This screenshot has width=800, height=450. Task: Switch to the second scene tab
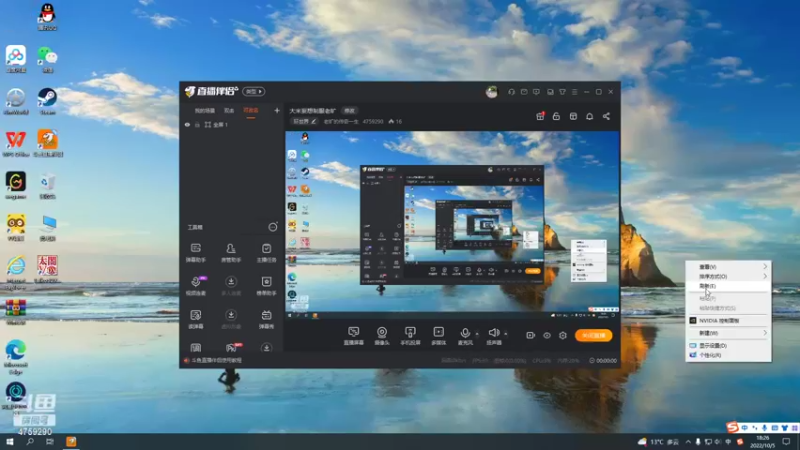coord(229,110)
